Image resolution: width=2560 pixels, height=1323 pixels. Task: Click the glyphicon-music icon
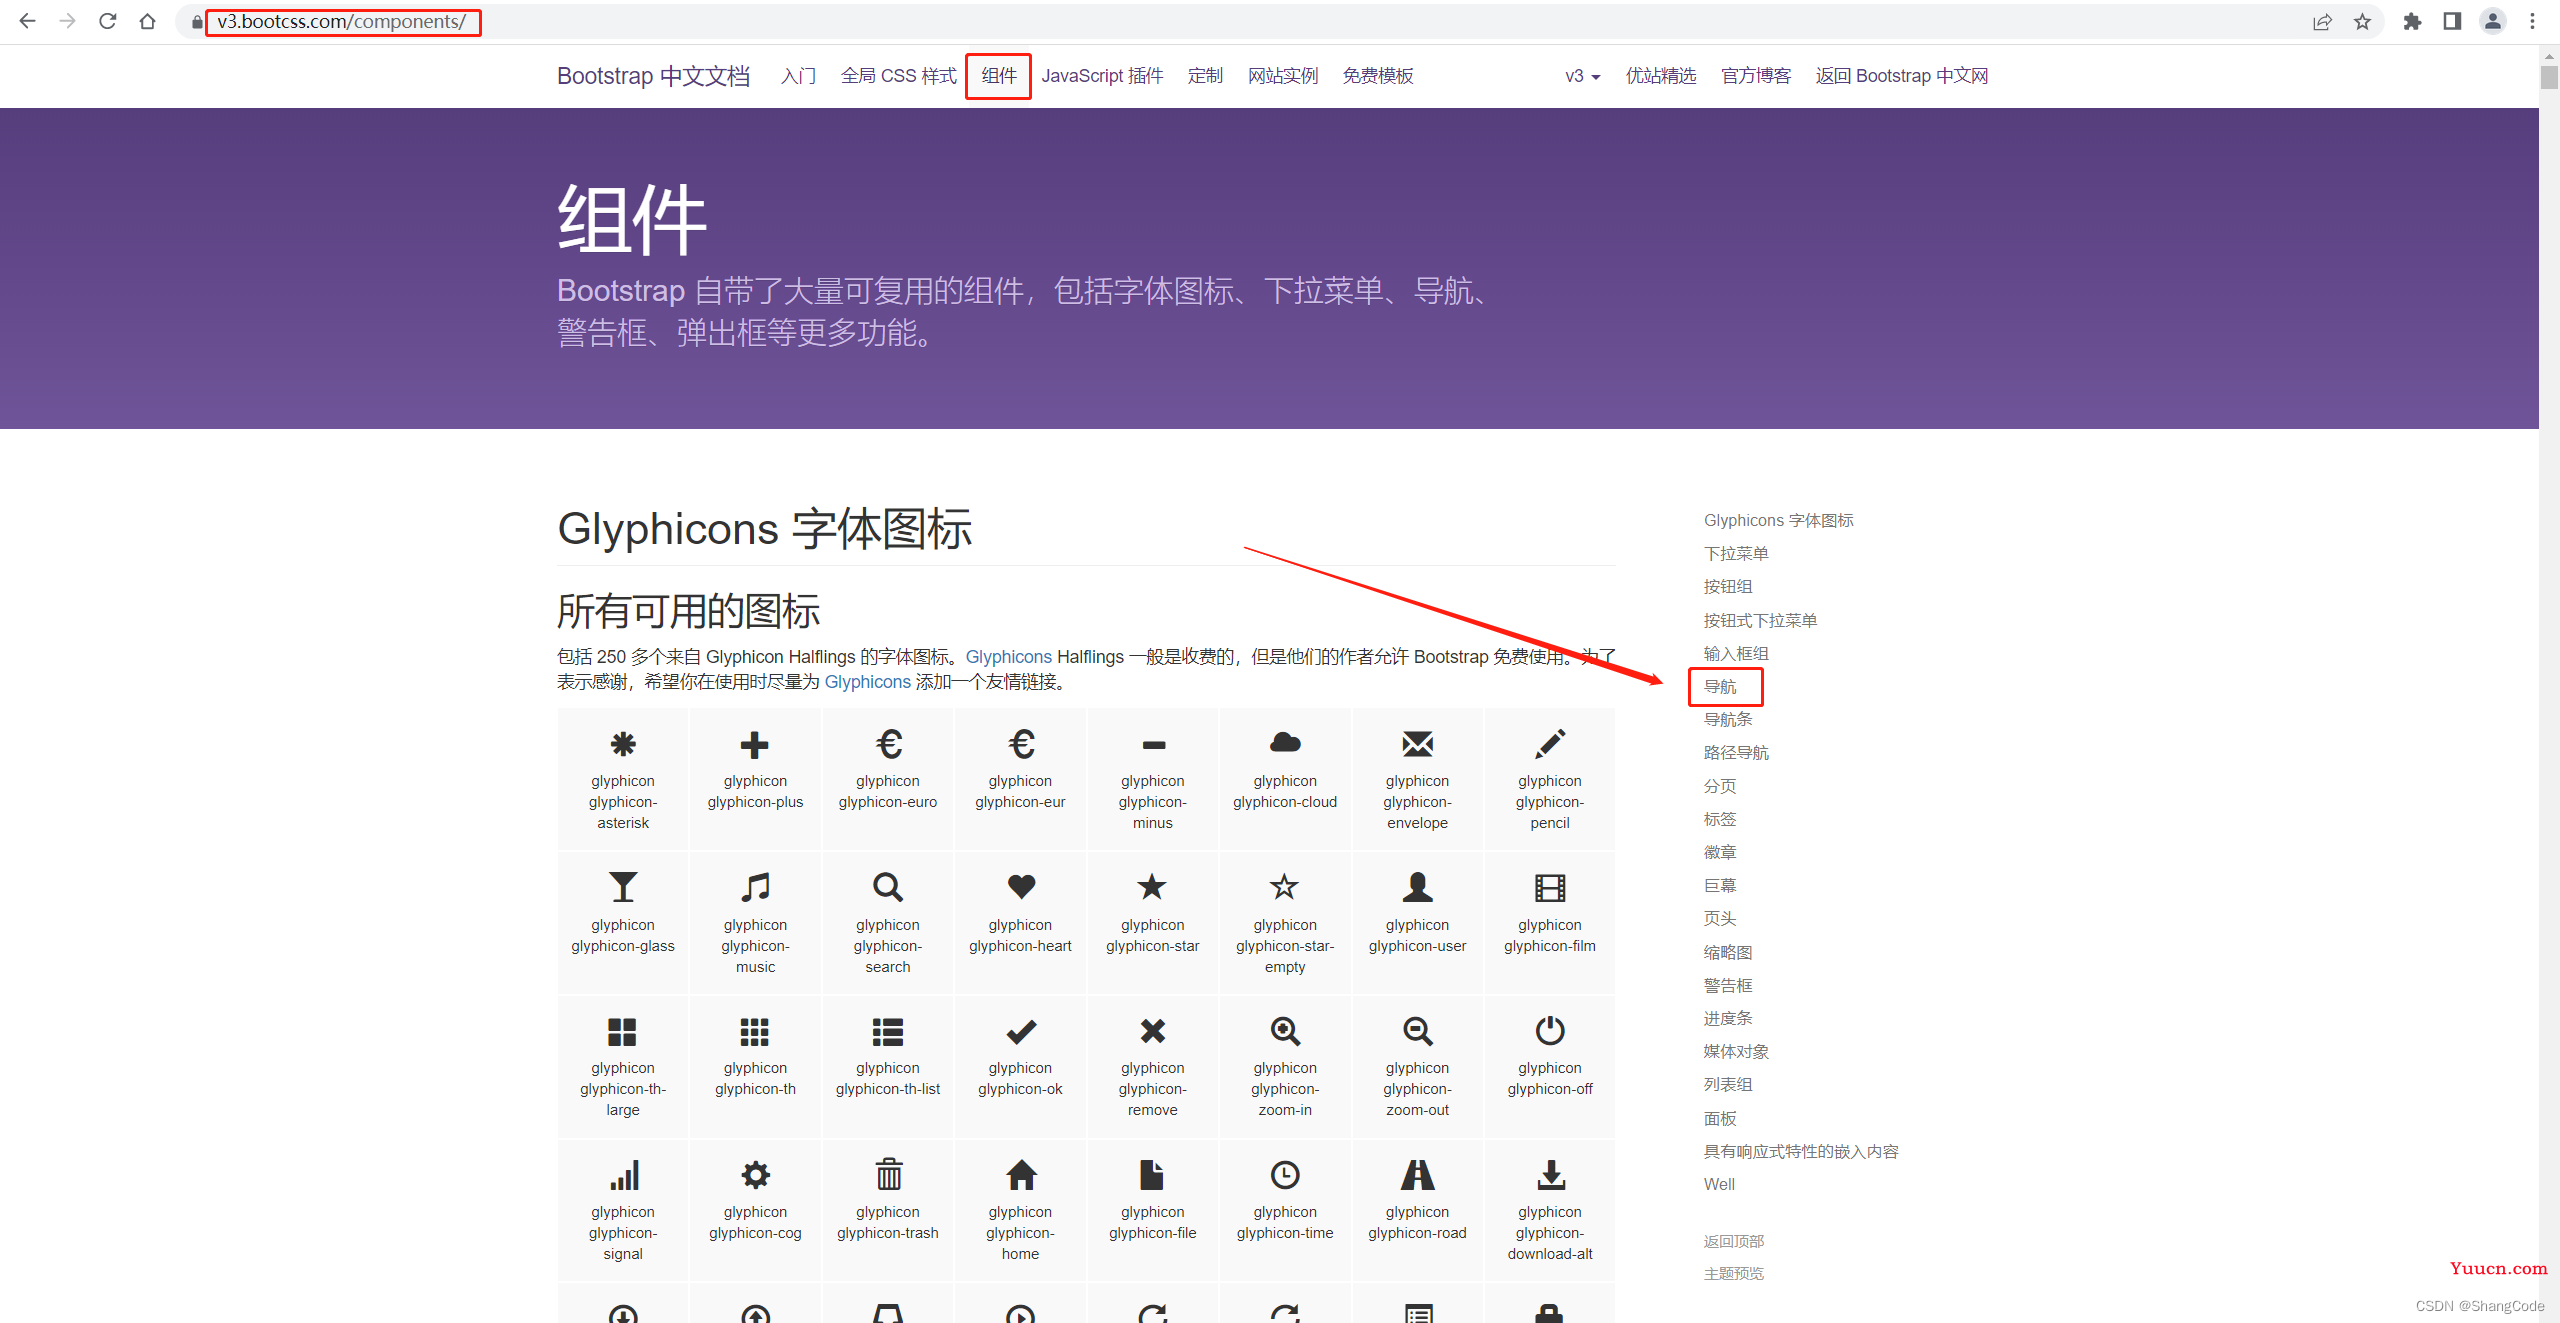pos(755,887)
